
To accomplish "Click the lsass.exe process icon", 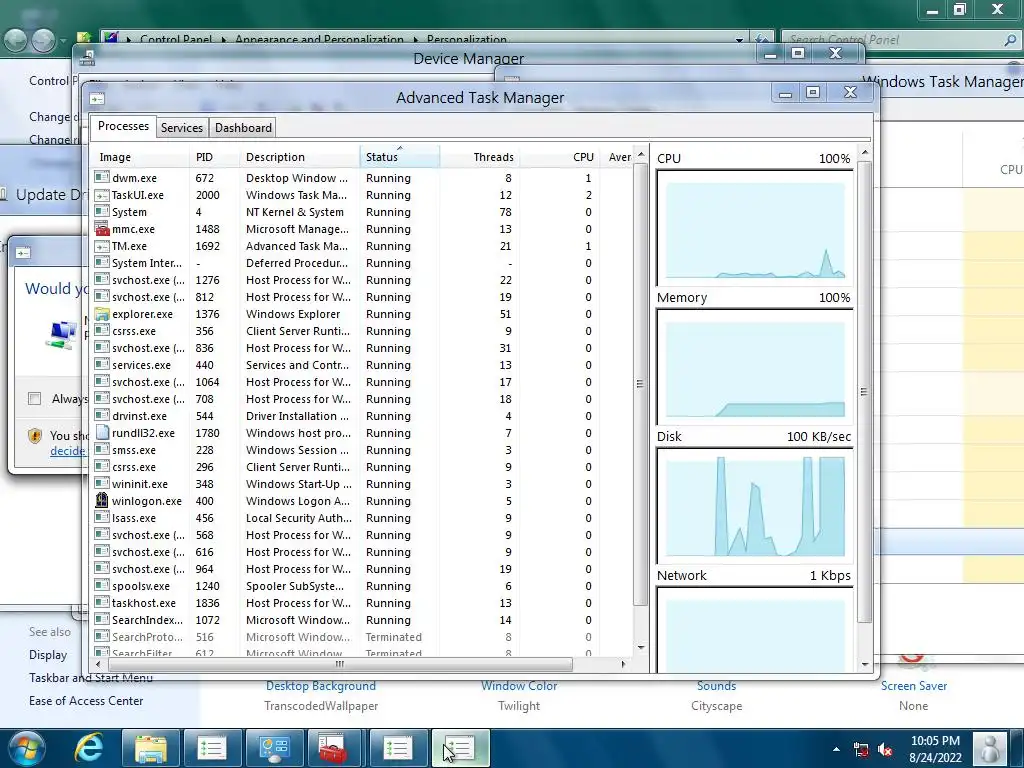I will pos(102,517).
